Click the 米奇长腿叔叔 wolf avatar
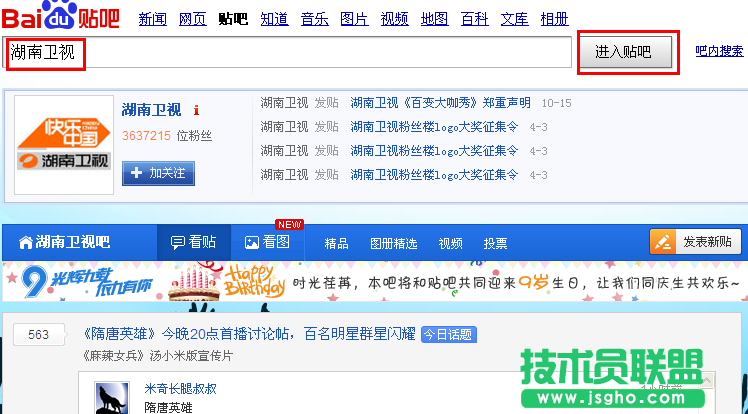The image size is (748, 414). point(112,398)
